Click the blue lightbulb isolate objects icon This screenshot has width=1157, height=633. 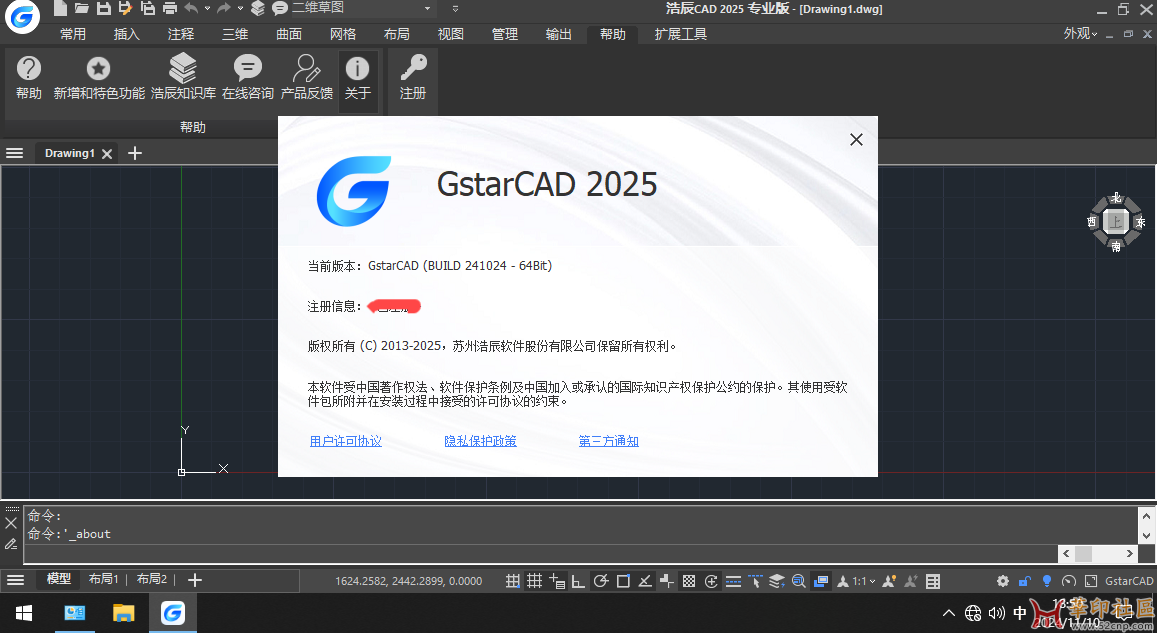pos(1046,581)
